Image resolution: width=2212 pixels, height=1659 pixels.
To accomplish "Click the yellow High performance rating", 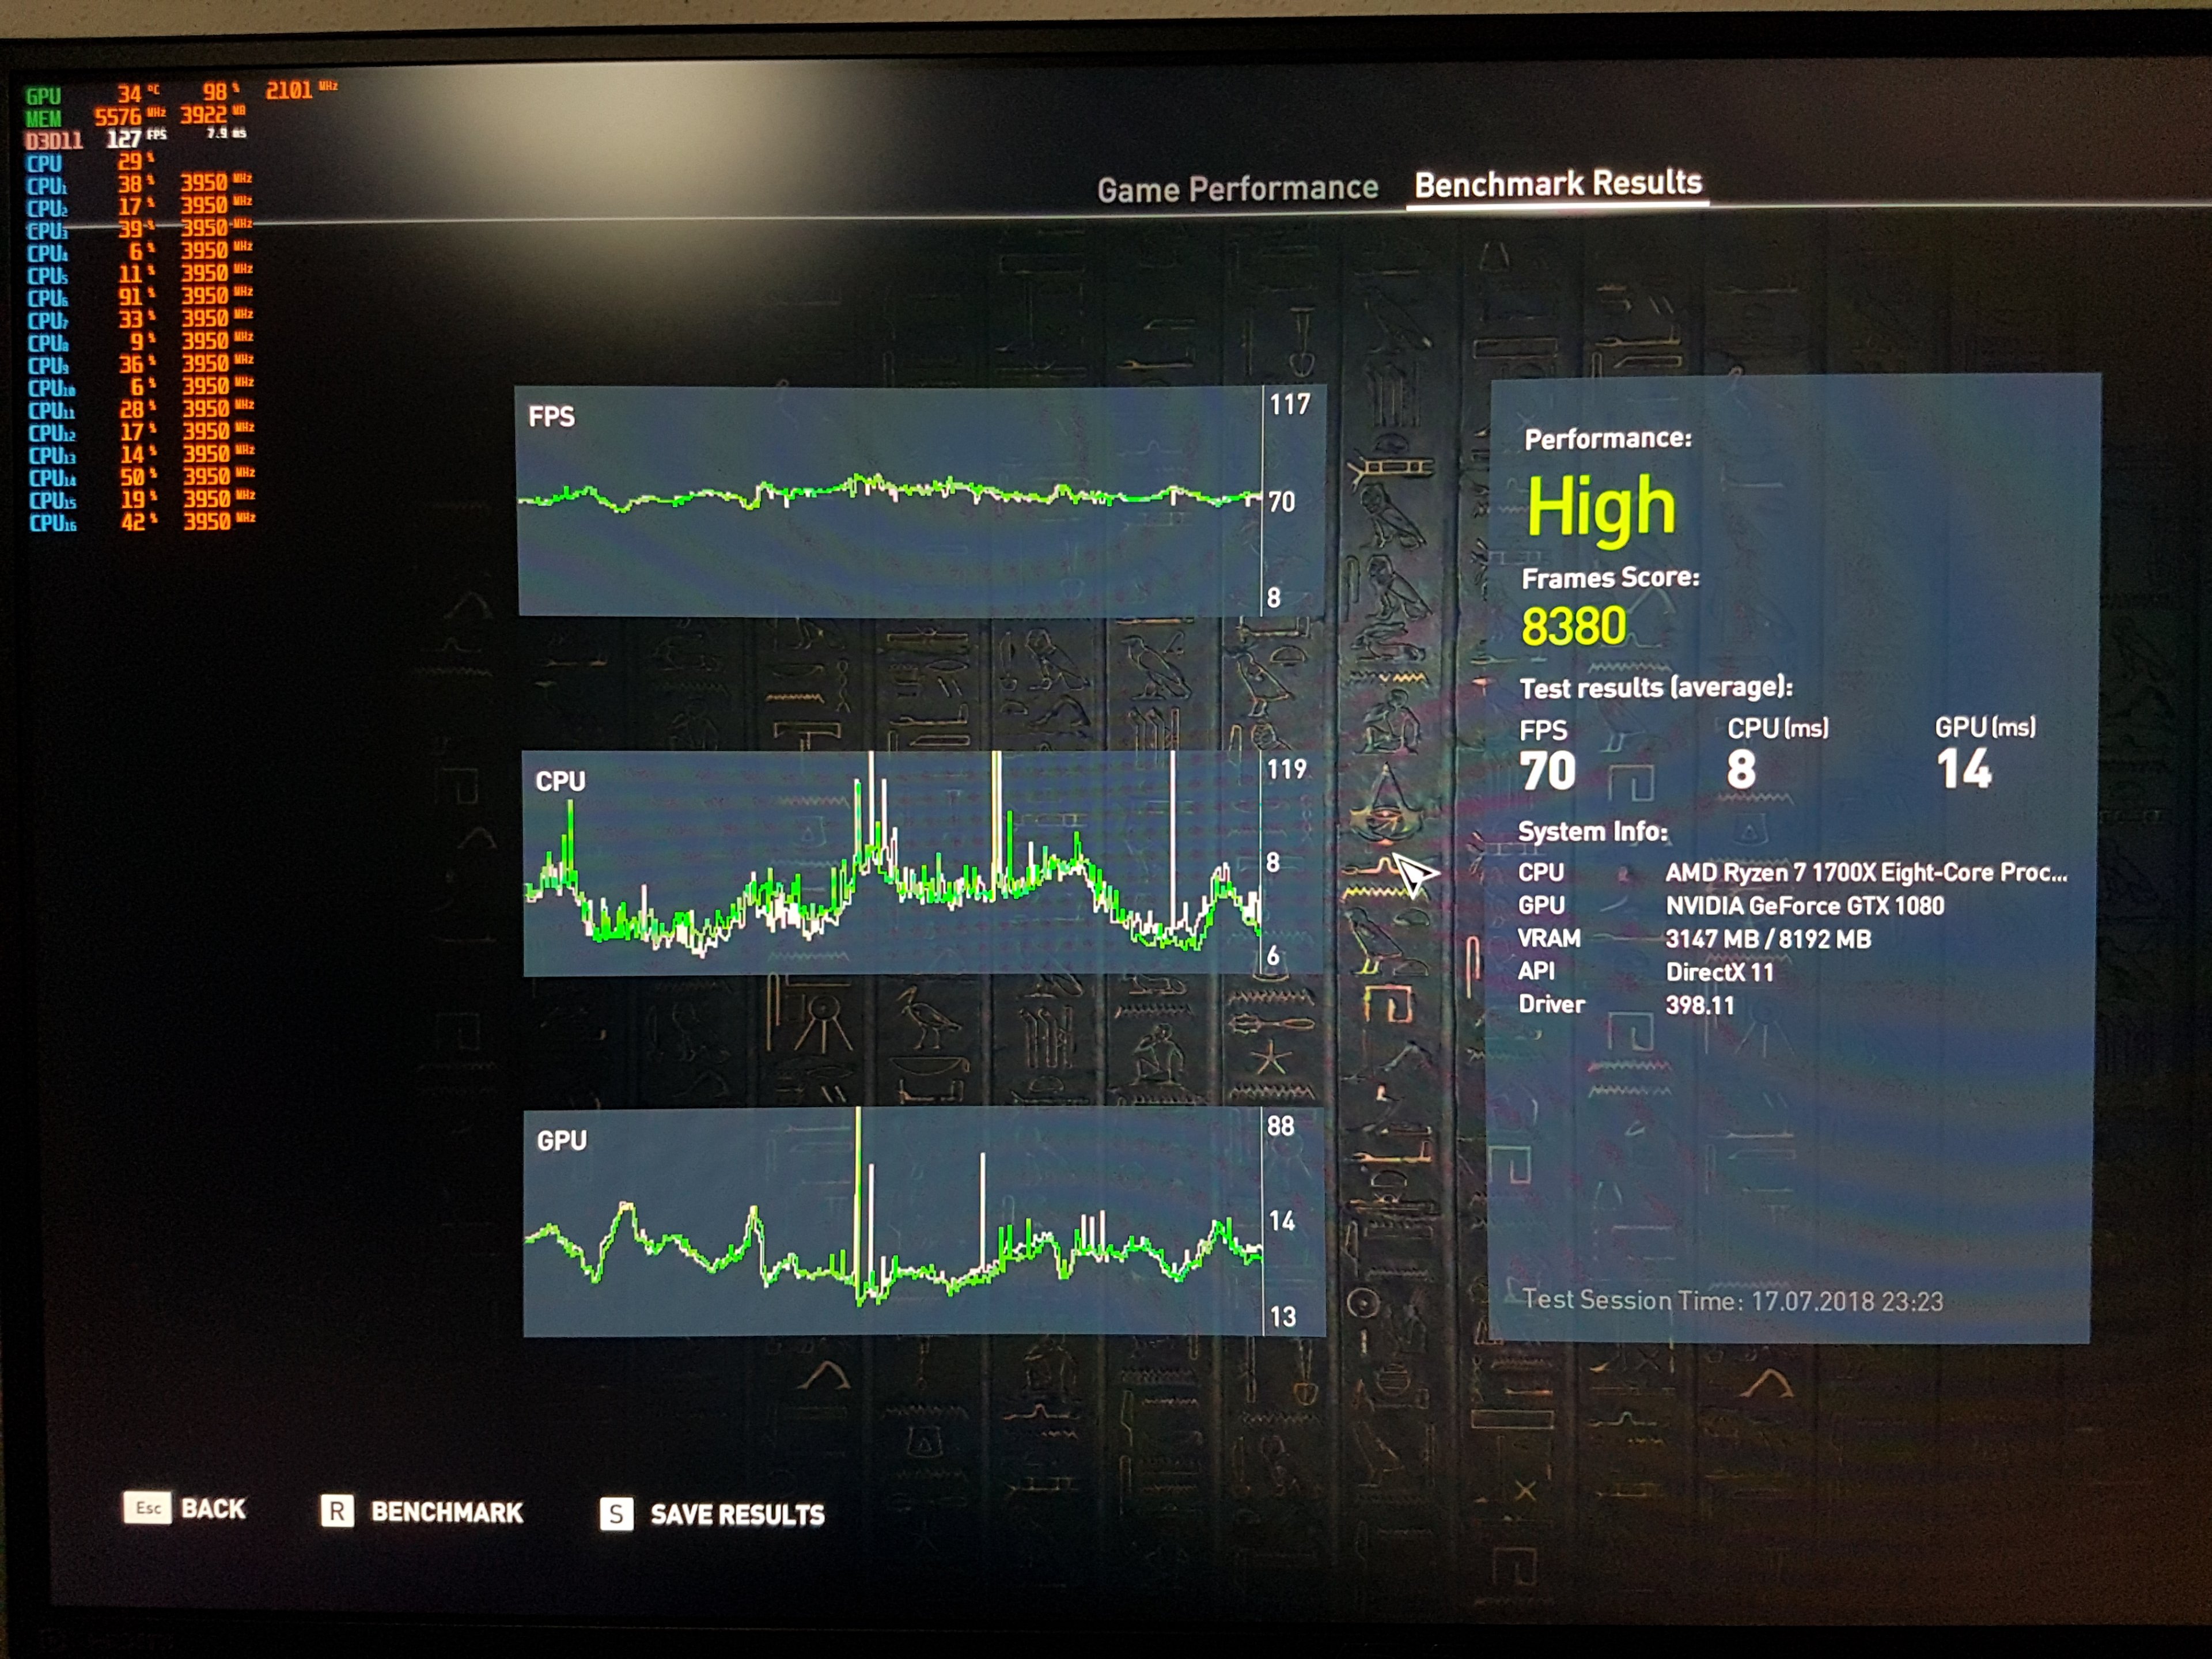I will click(1601, 507).
